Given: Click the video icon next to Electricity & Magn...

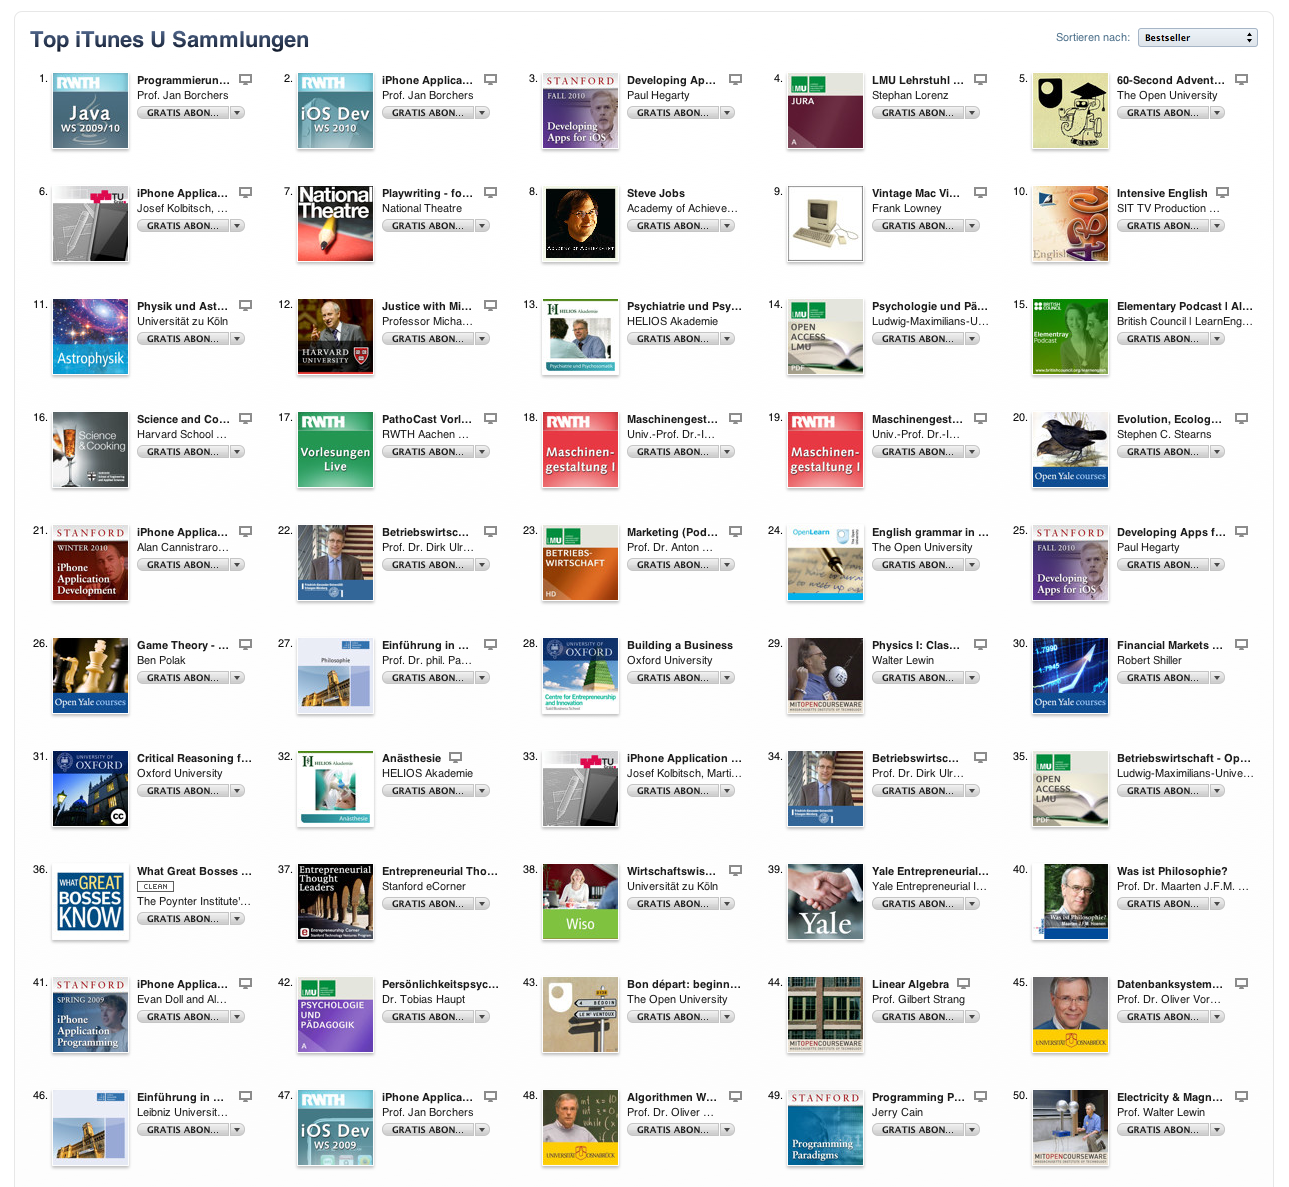Looking at the screenshot, I should click(x=1241, y=1097).
